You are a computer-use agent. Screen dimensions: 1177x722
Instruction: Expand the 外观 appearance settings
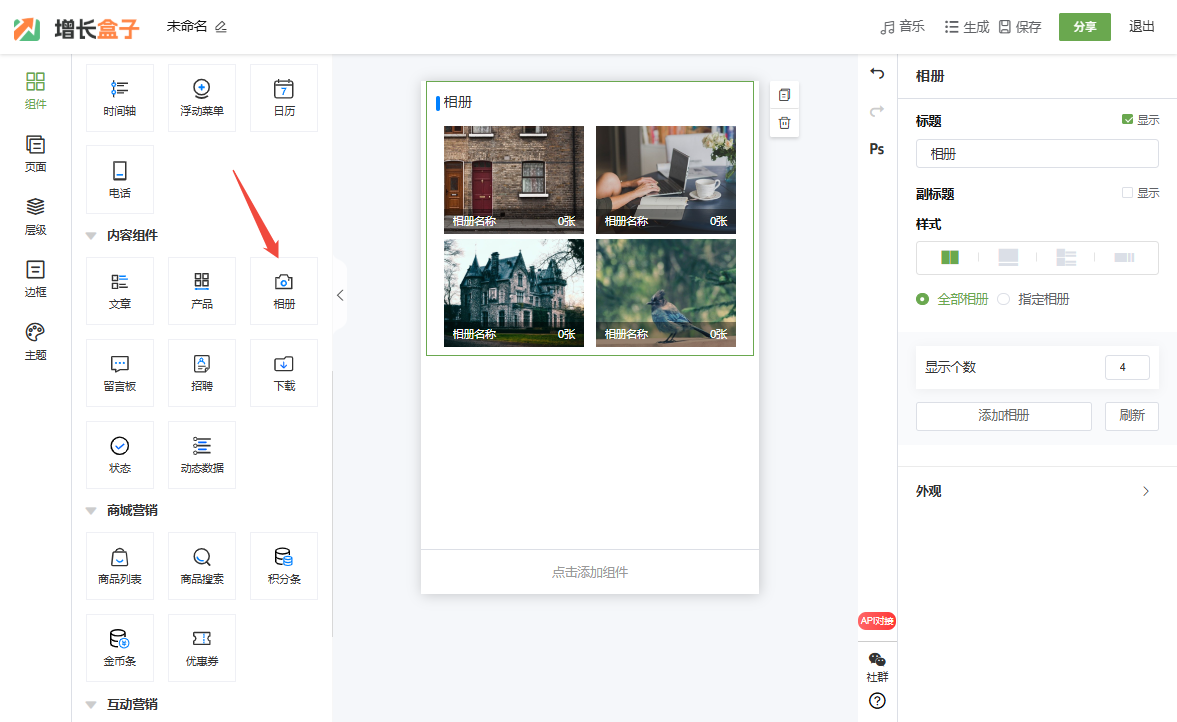(x=1037, y=491)
